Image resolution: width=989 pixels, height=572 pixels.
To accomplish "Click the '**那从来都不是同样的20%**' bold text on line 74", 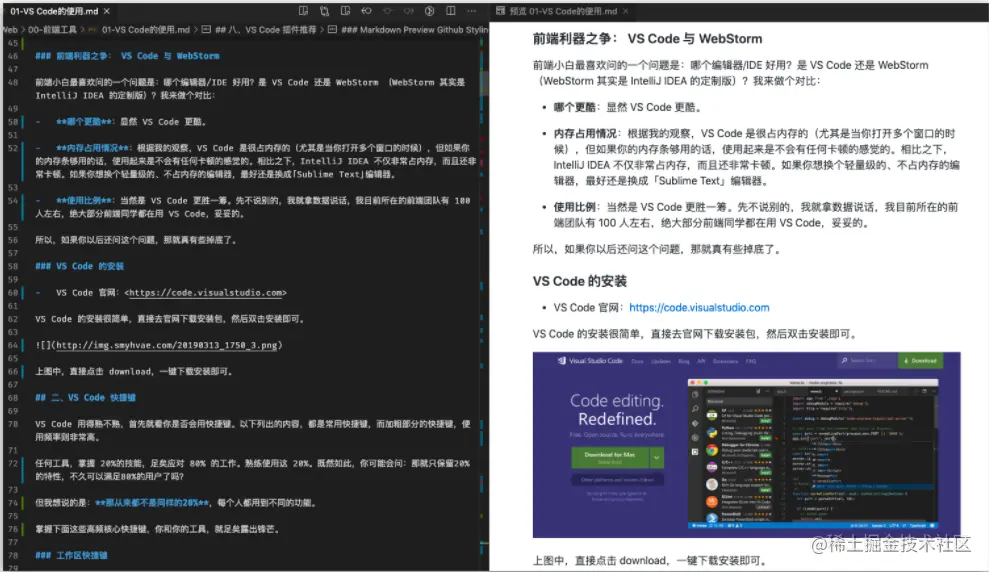I will (152, 503).
